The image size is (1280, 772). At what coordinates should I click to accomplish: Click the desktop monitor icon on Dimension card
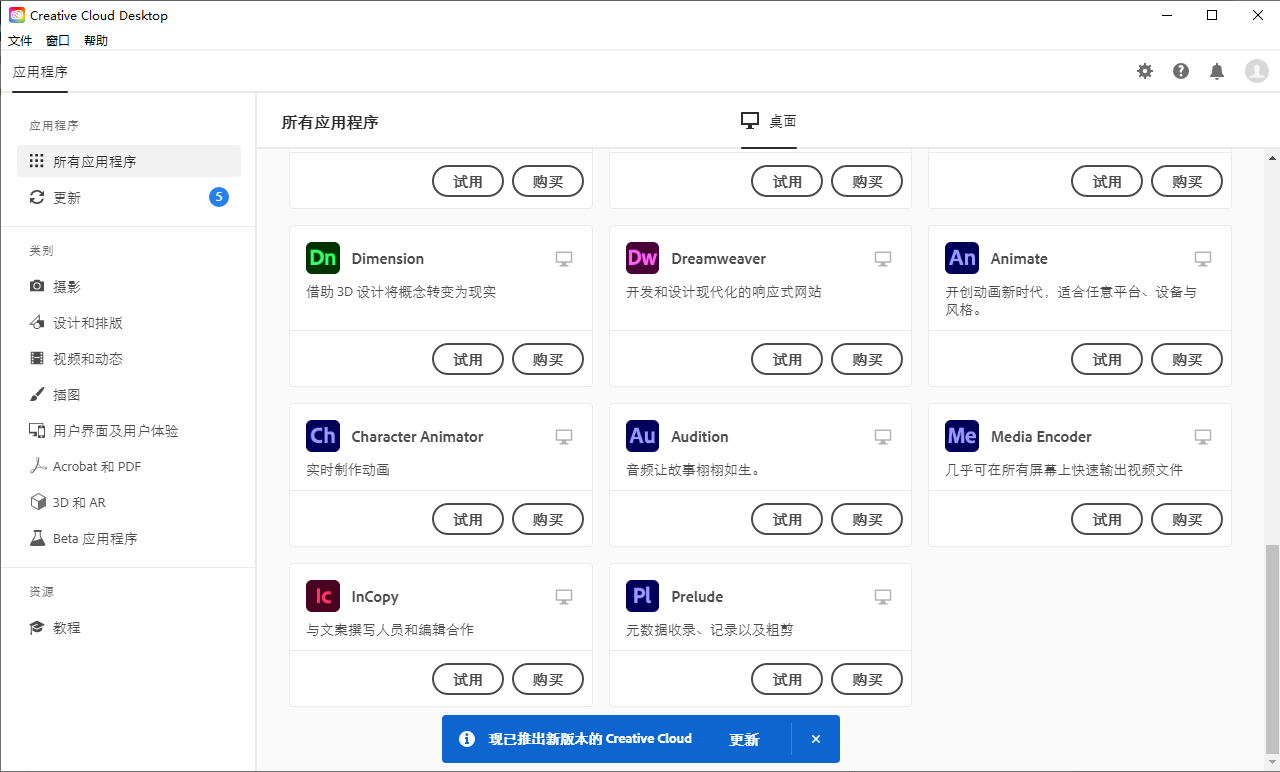click(564, 259)
